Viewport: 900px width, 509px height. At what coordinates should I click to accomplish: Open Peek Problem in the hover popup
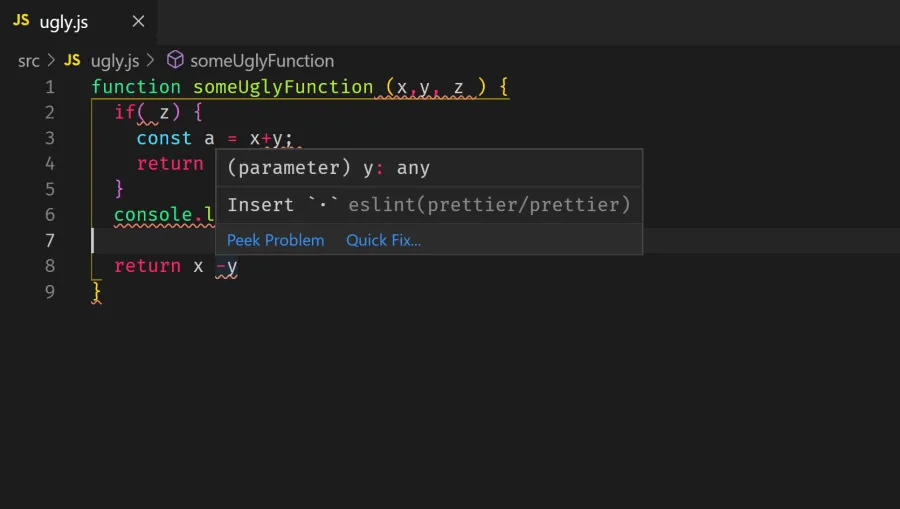point(275,240)
